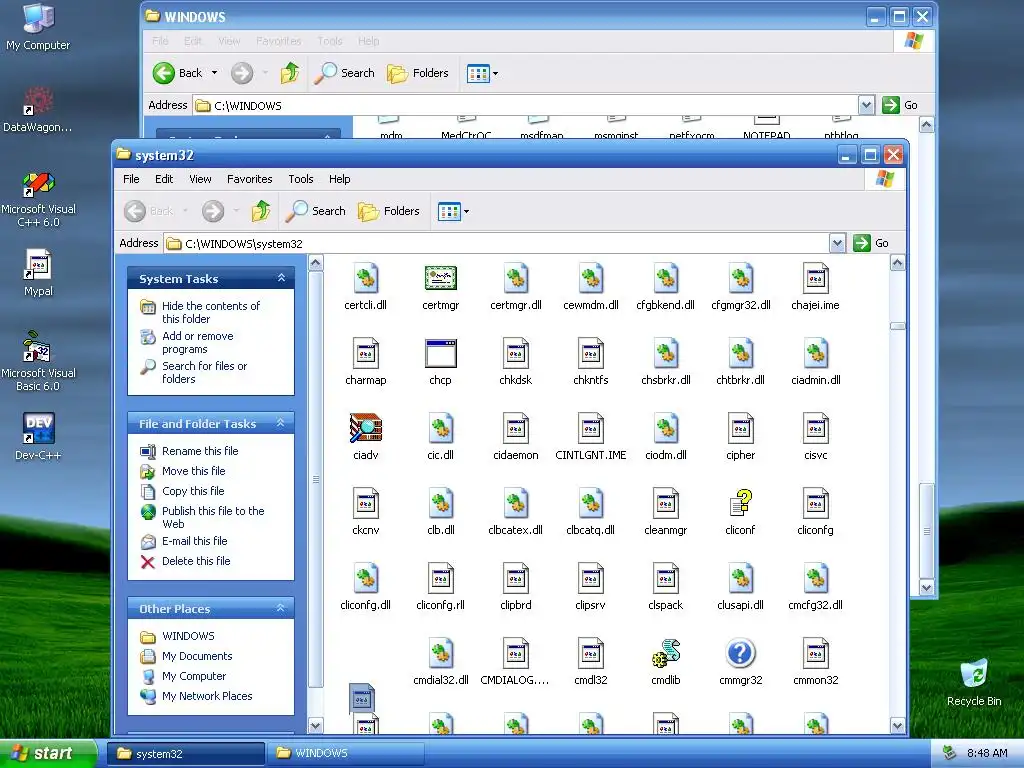Screen dimensions: 1024x768
Task: Click the clock in system tray
Action: tap(987, 753)
